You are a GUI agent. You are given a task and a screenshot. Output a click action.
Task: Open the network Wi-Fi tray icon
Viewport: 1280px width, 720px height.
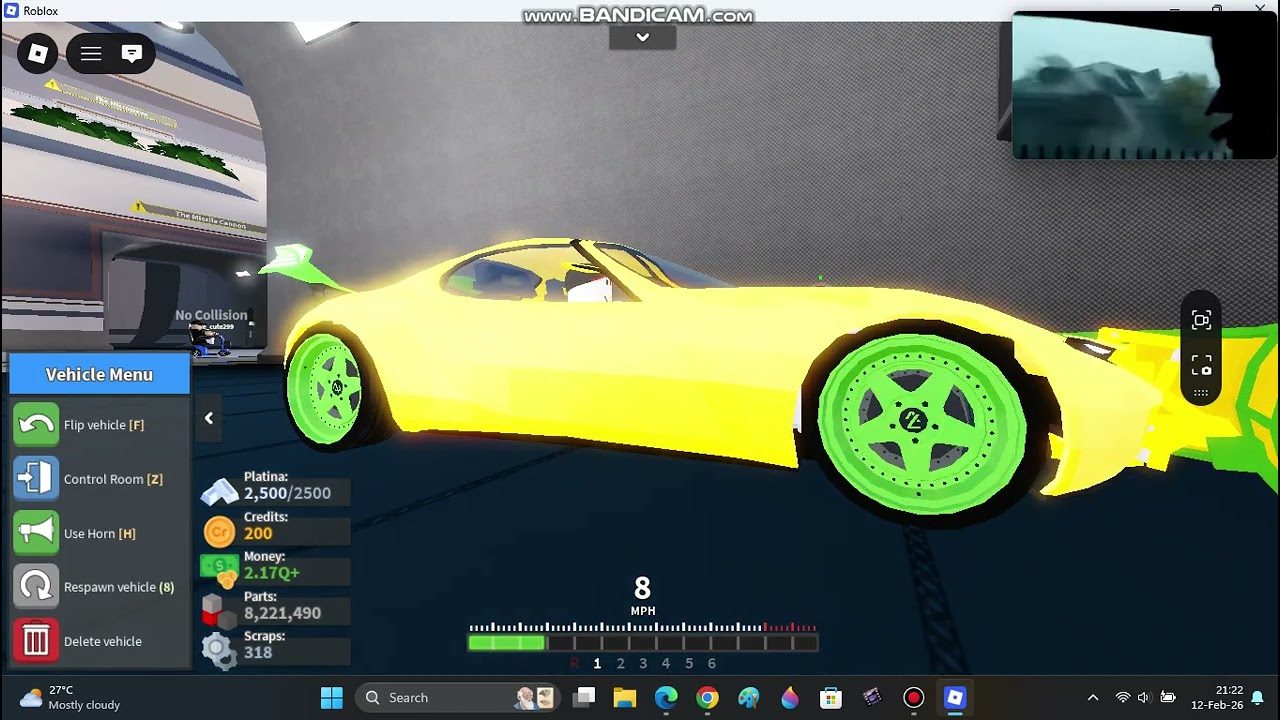pyautogui.click(x=1123, y=697)
